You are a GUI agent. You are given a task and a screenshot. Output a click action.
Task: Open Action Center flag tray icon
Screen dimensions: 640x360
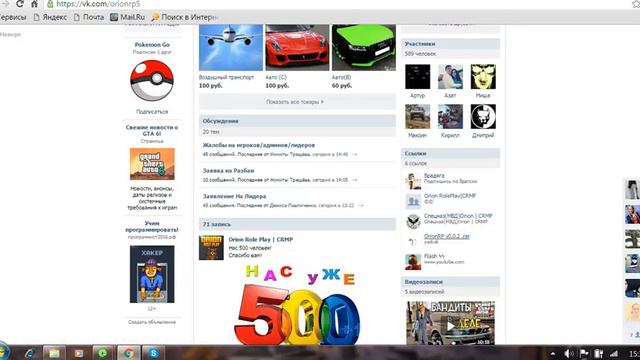click(584, 353)
